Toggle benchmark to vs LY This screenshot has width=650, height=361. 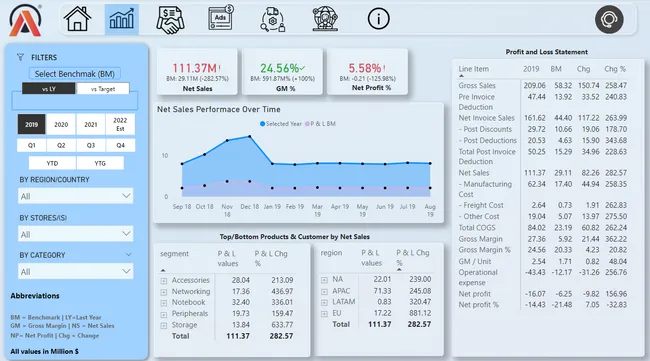coord(49,89)
